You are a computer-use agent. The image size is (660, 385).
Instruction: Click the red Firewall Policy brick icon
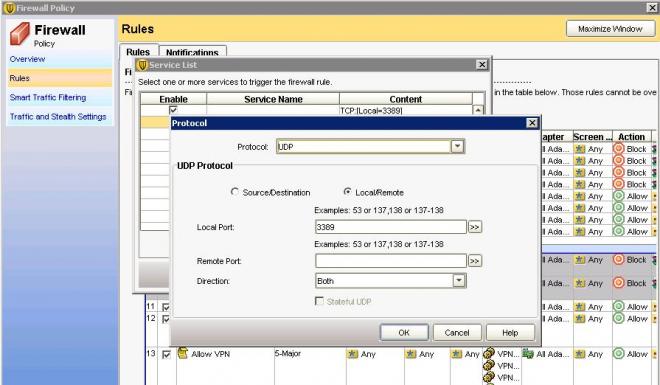20,34
